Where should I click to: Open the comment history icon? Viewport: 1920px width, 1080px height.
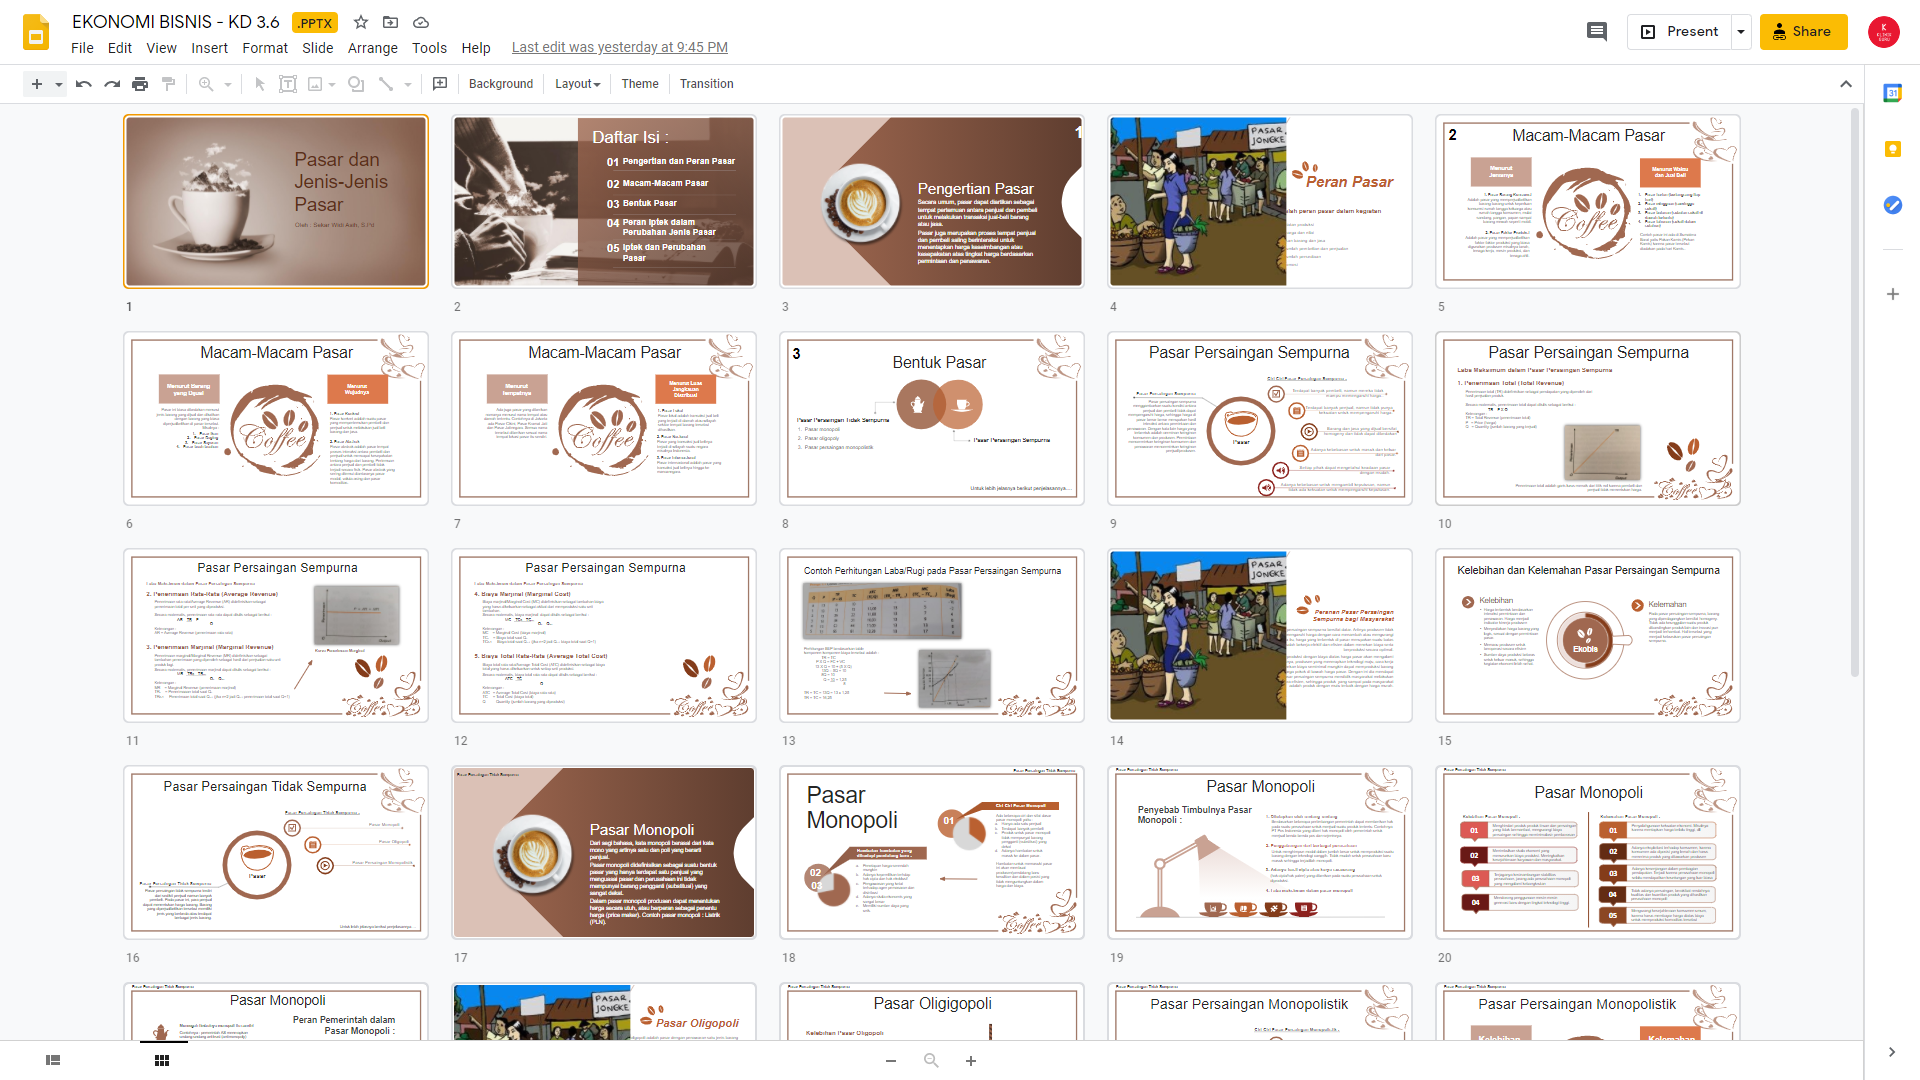[1596, 31]
